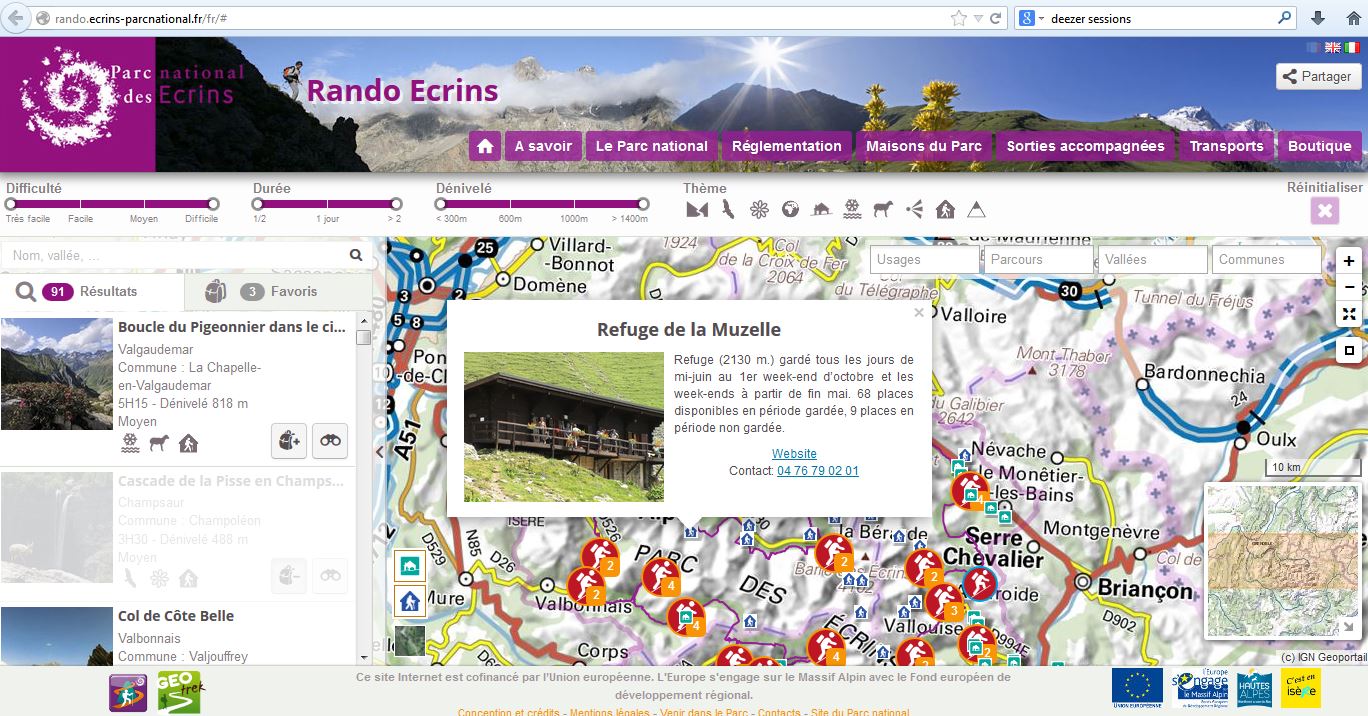The image size is (1368, 716).
Task: Open the Réglementation menu item
Action: 786,146
